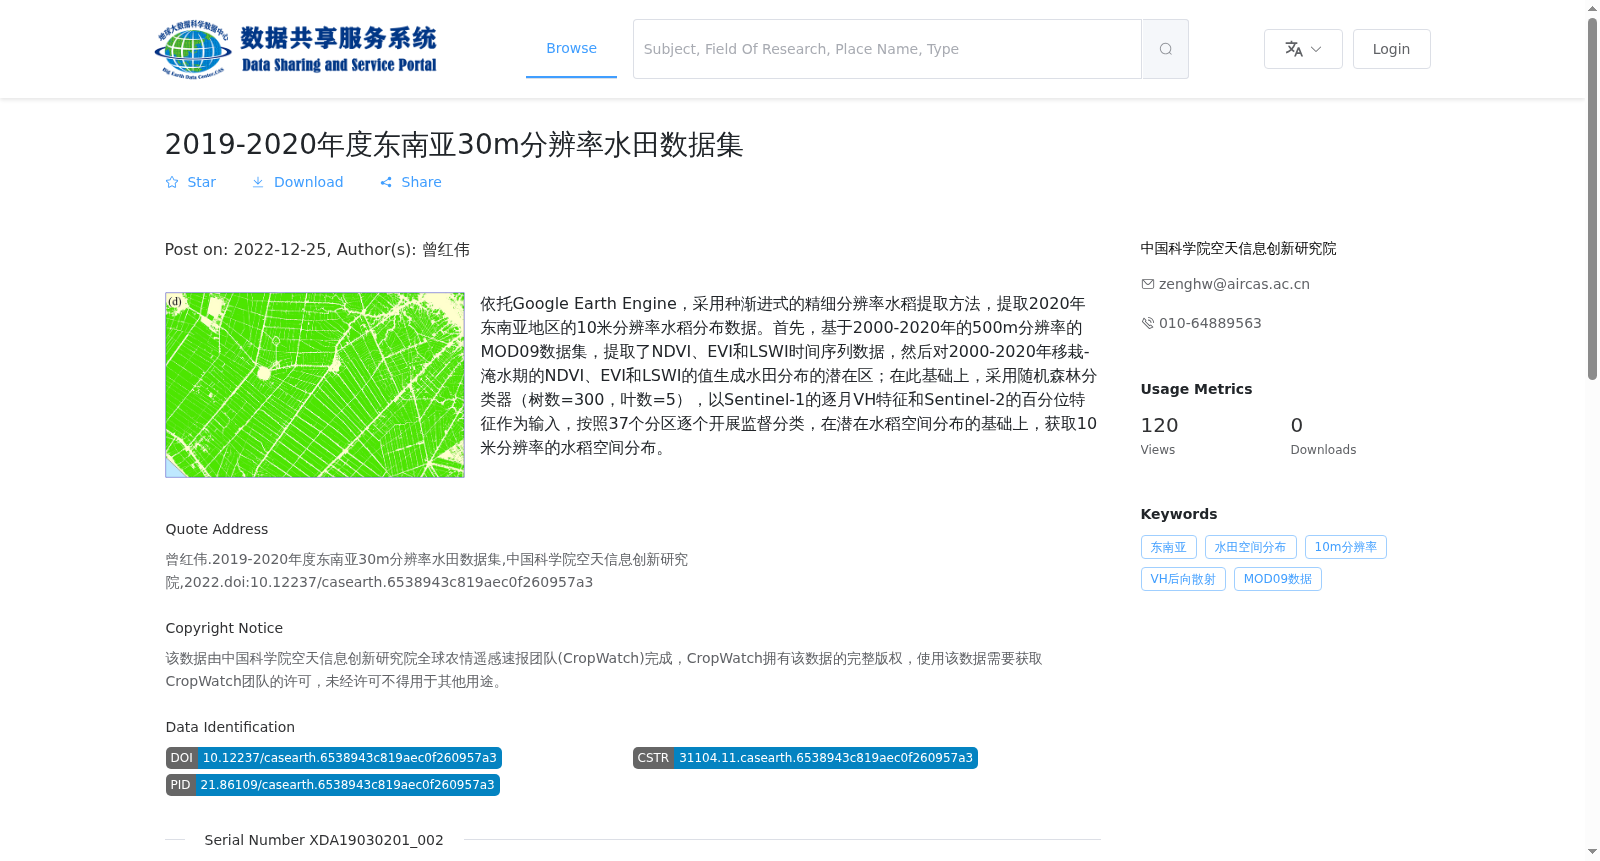Viewport: 1600px width, 861px height.
Task: Select the 东南亚 keyword tag
Action: coord(1168,547)
